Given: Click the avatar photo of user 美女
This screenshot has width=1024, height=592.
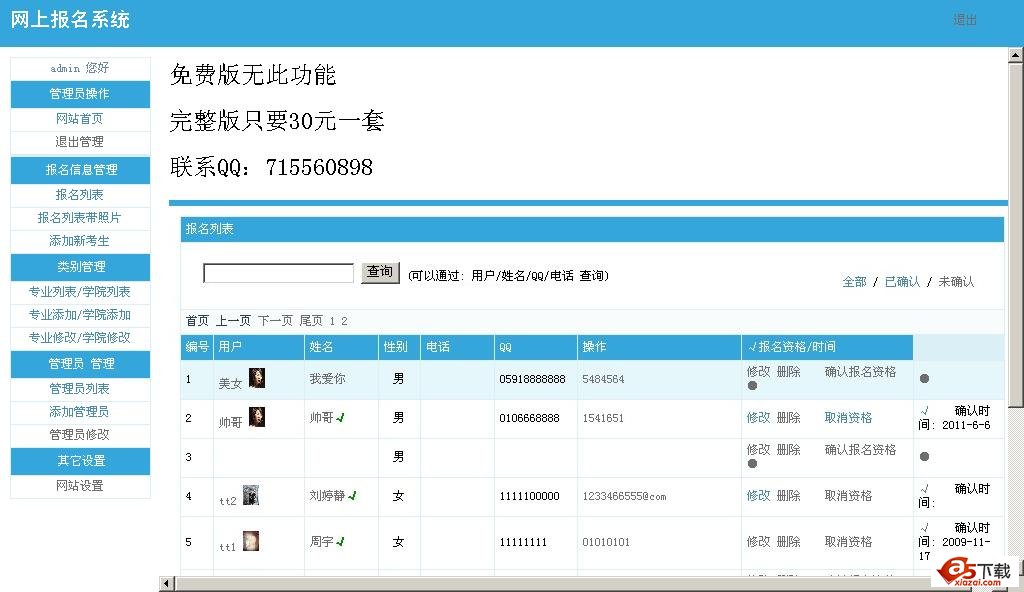Looking at the screenshot, I should click(x=257, y=378).
